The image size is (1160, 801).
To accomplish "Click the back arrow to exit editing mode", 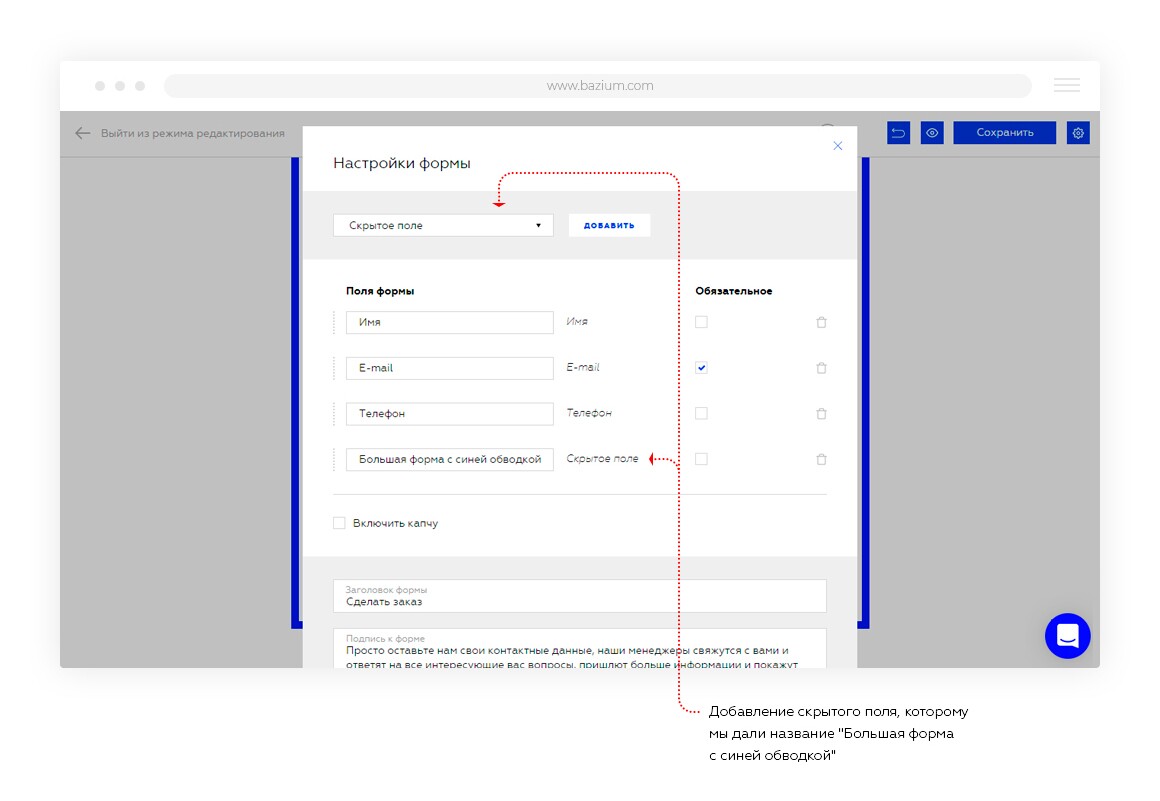I will (82, 133).
